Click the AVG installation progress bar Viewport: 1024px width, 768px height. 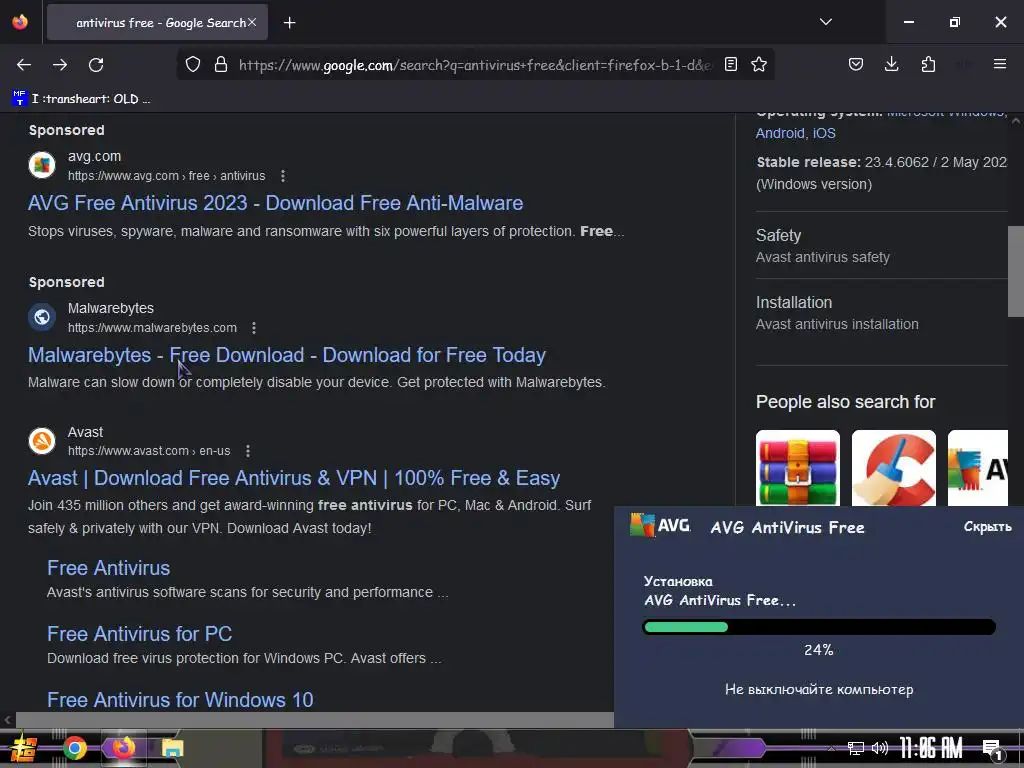(819, 627)
